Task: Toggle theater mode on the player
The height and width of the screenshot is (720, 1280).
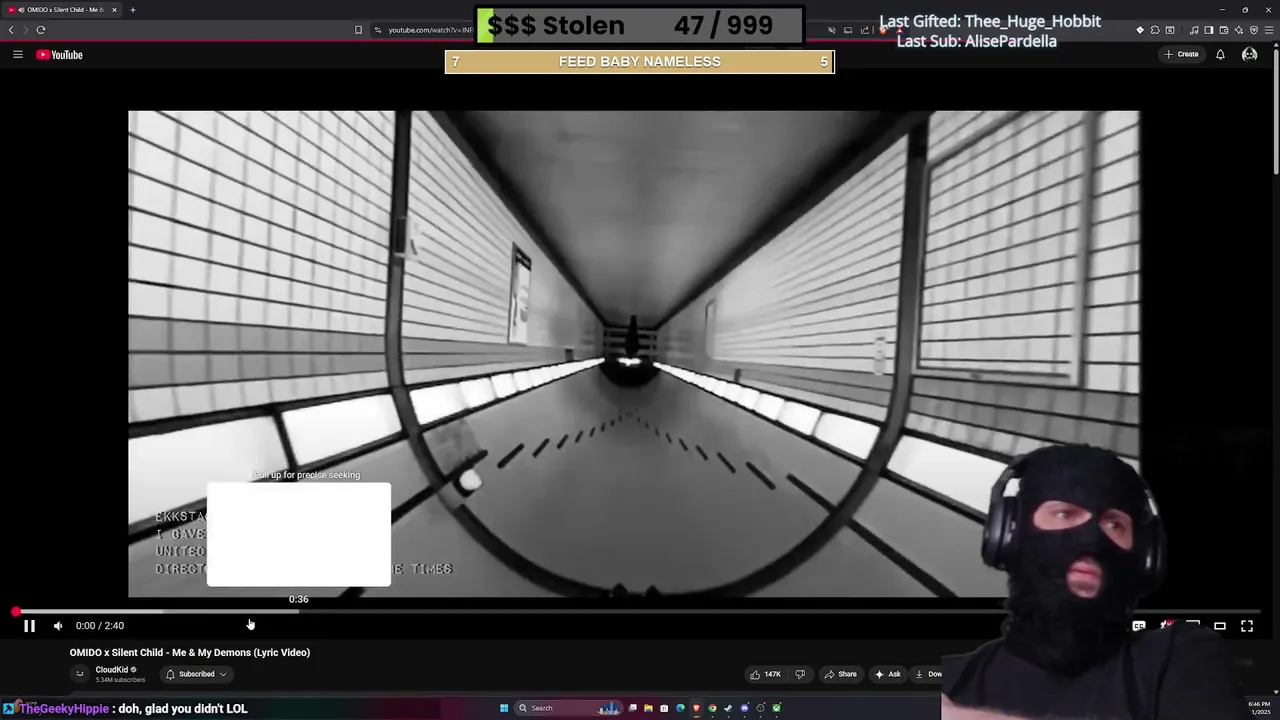Action: point(1220,626)
